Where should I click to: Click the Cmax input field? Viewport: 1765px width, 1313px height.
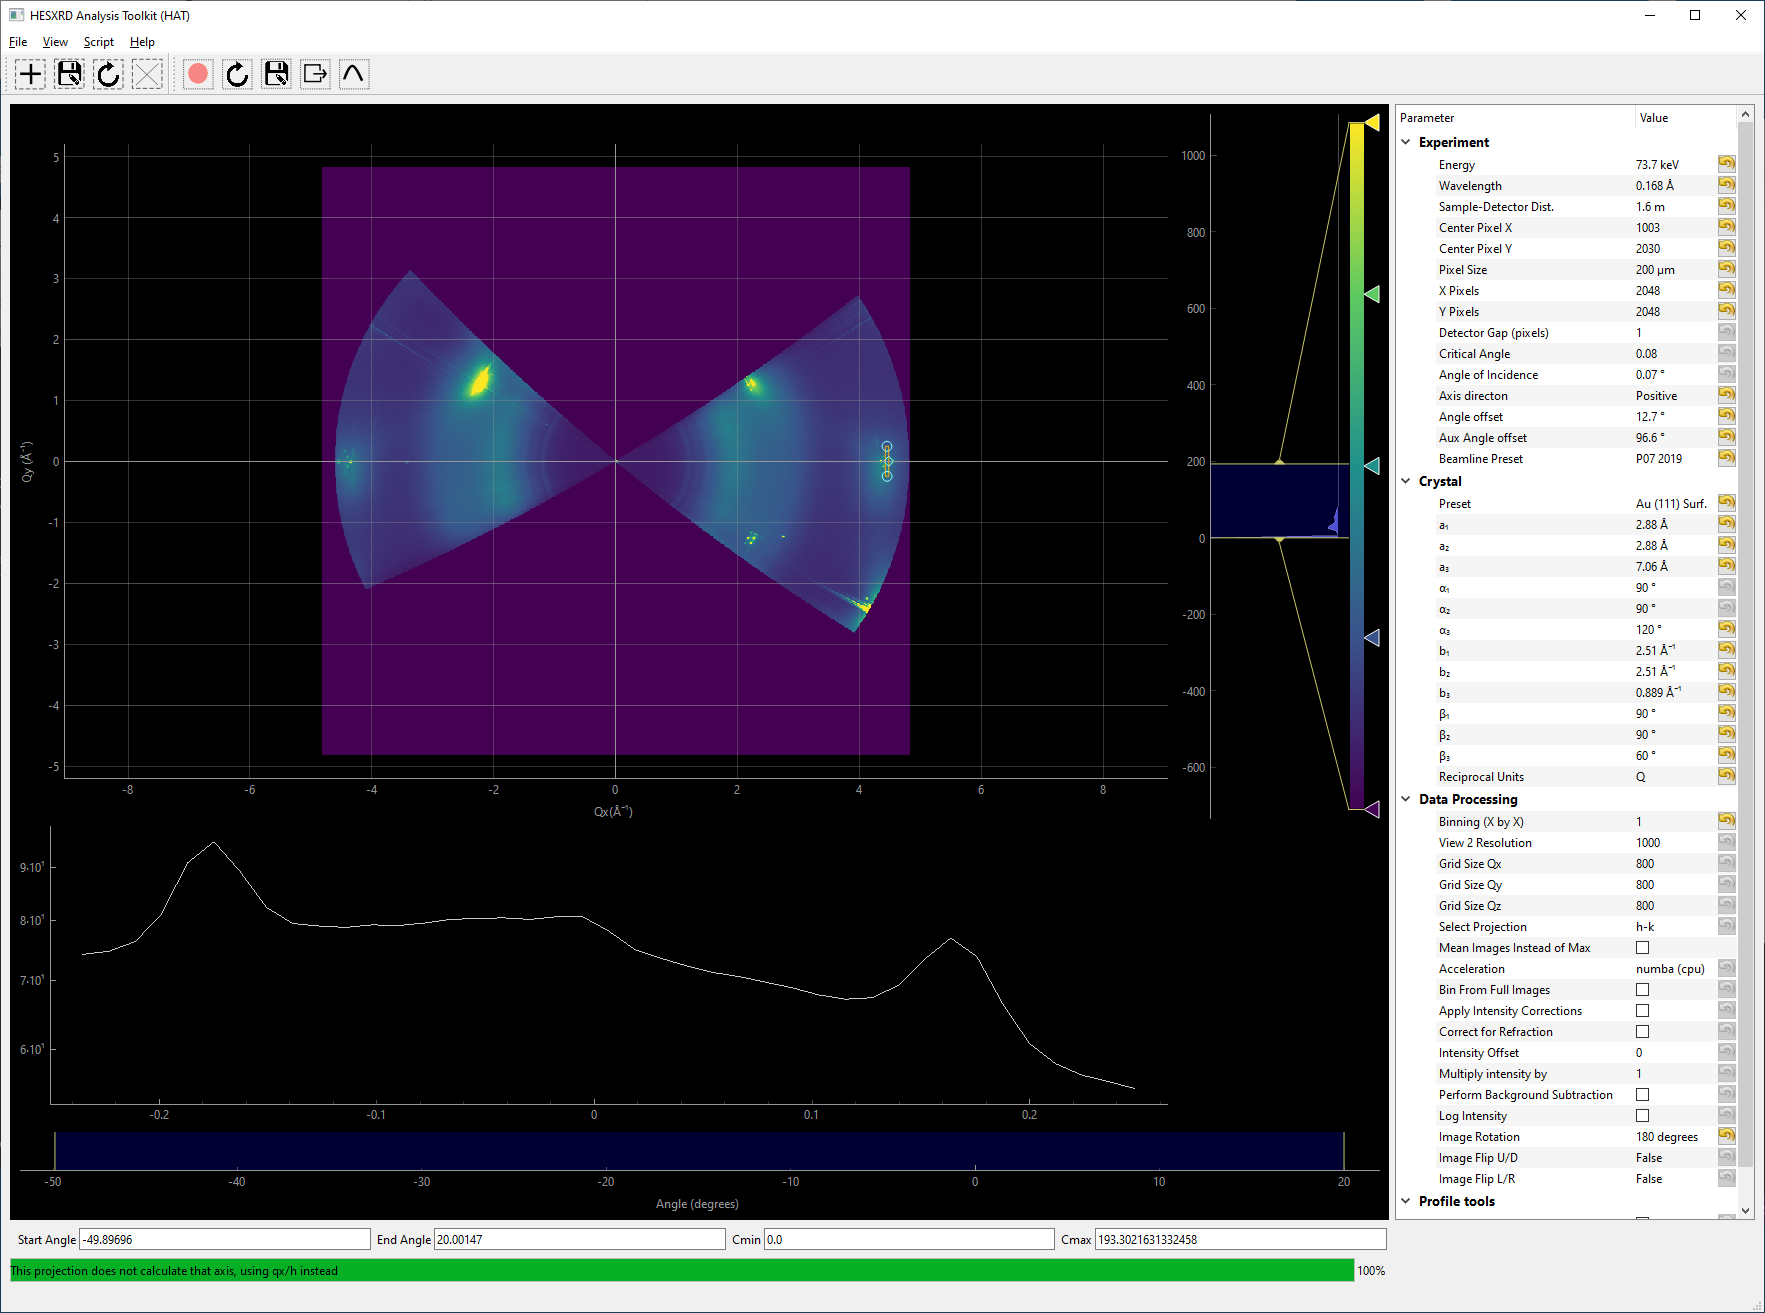(1240, 1239)
